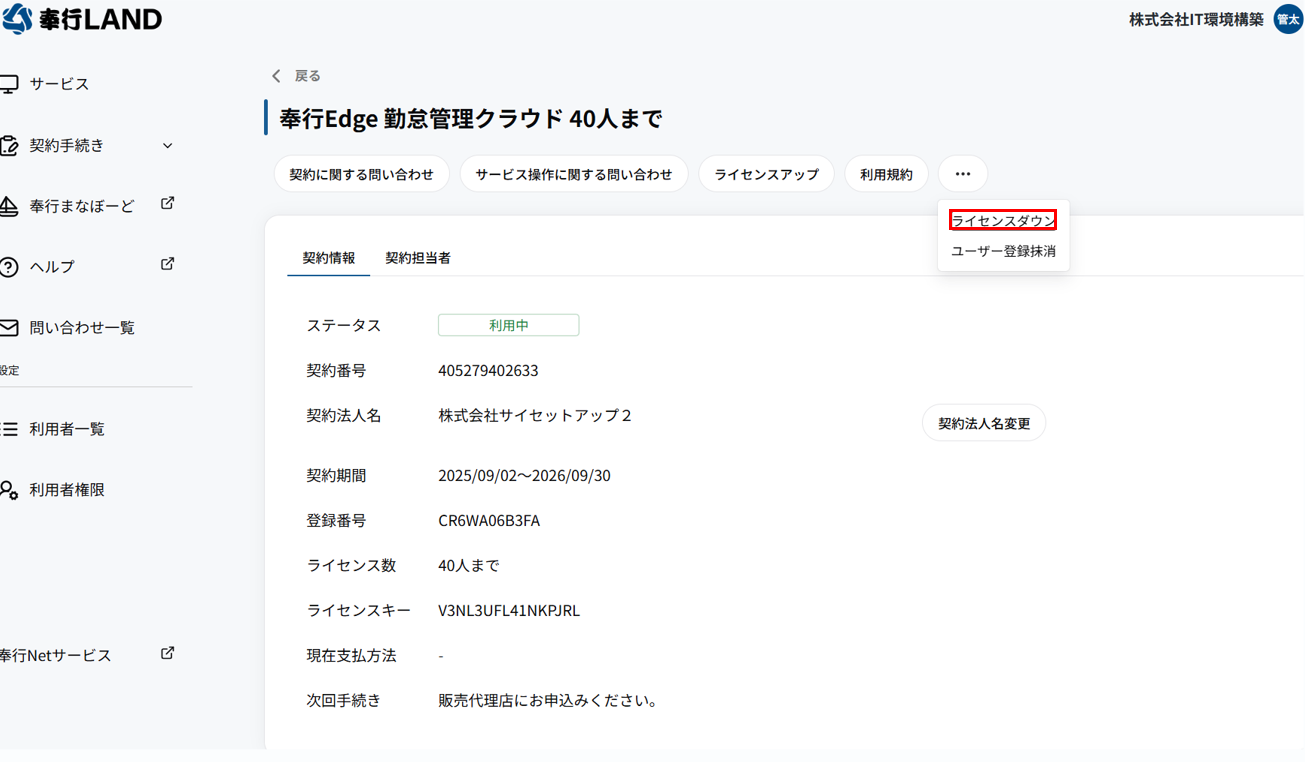The width and height of the screenshot is (1305, 762).
Task: Switch to the 契約担当者 tab
Action: pyautogui.click(x=418, y=258)
